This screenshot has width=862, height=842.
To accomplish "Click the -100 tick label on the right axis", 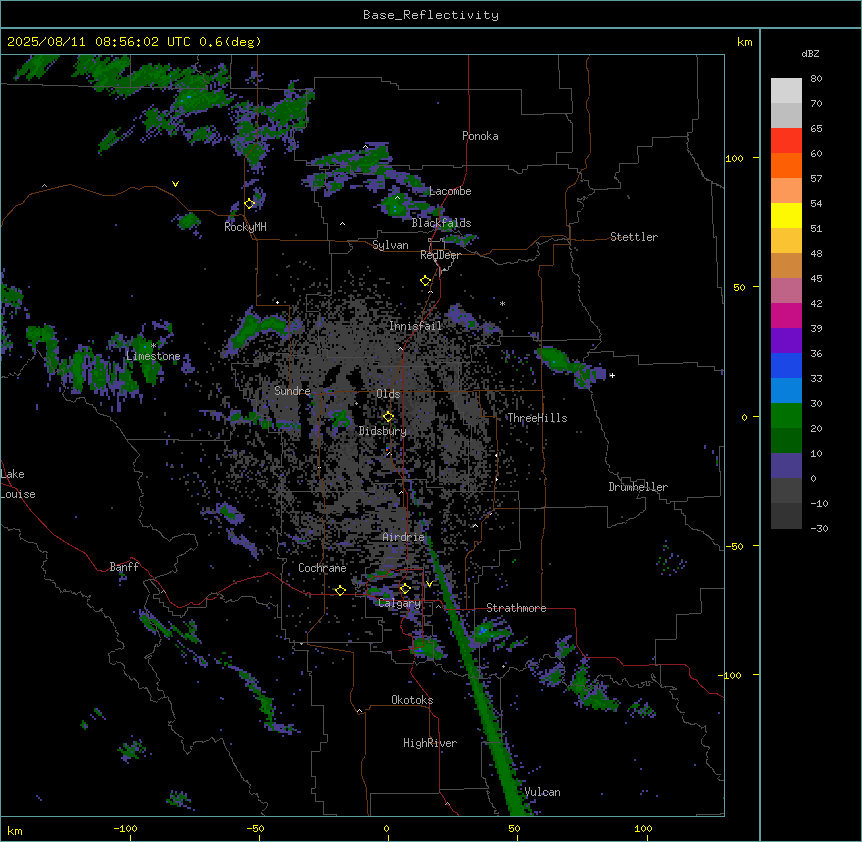I will 731,675.
